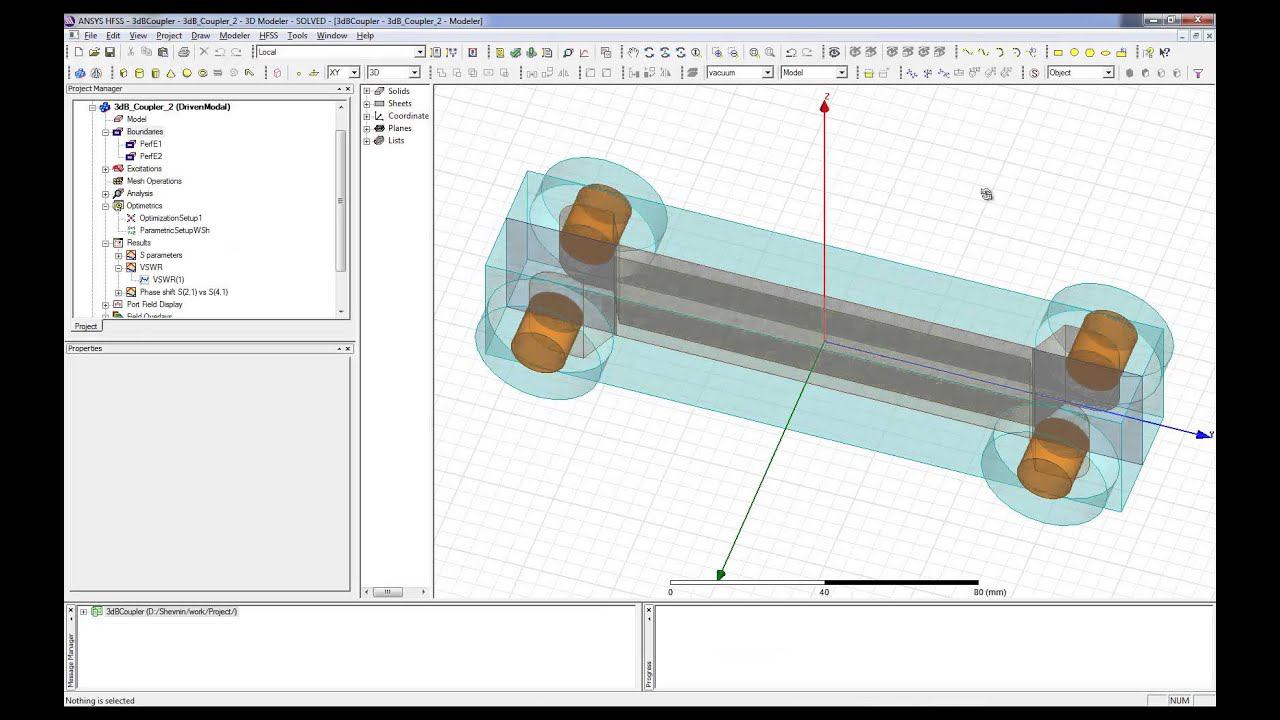Image resolution: width=1280 pixels, height=720 pixels.
Task: Click the Open file folder icon
Action: tap(94, 52)
